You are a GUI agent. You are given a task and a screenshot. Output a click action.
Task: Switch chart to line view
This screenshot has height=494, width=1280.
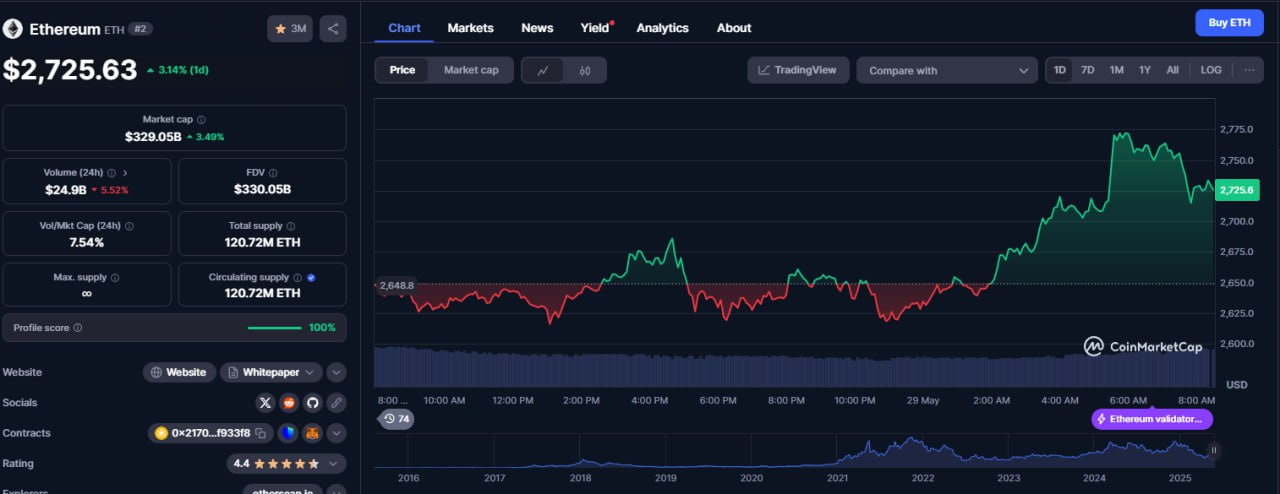543,70
